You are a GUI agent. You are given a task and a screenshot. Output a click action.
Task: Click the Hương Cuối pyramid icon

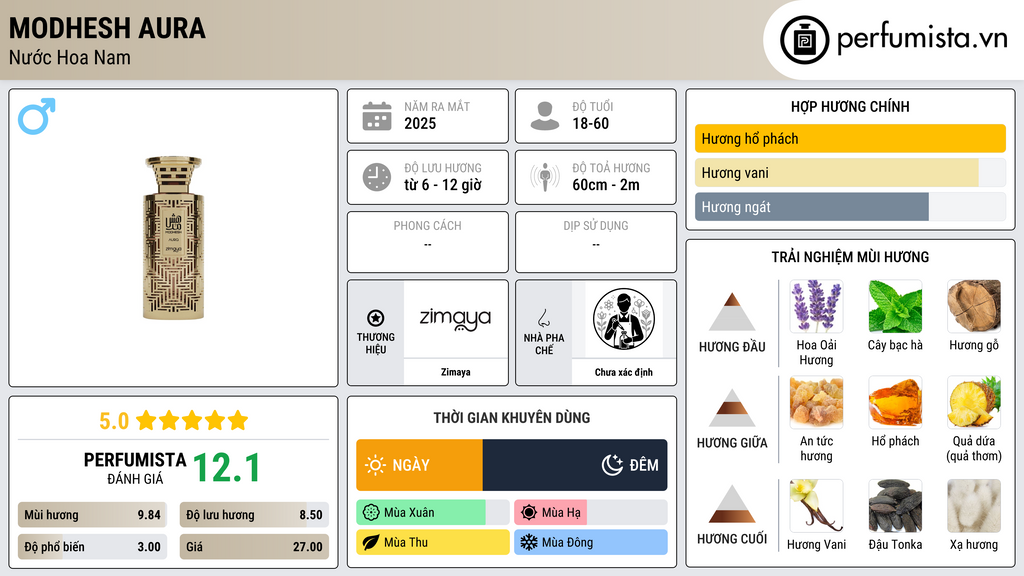point(731,504)
